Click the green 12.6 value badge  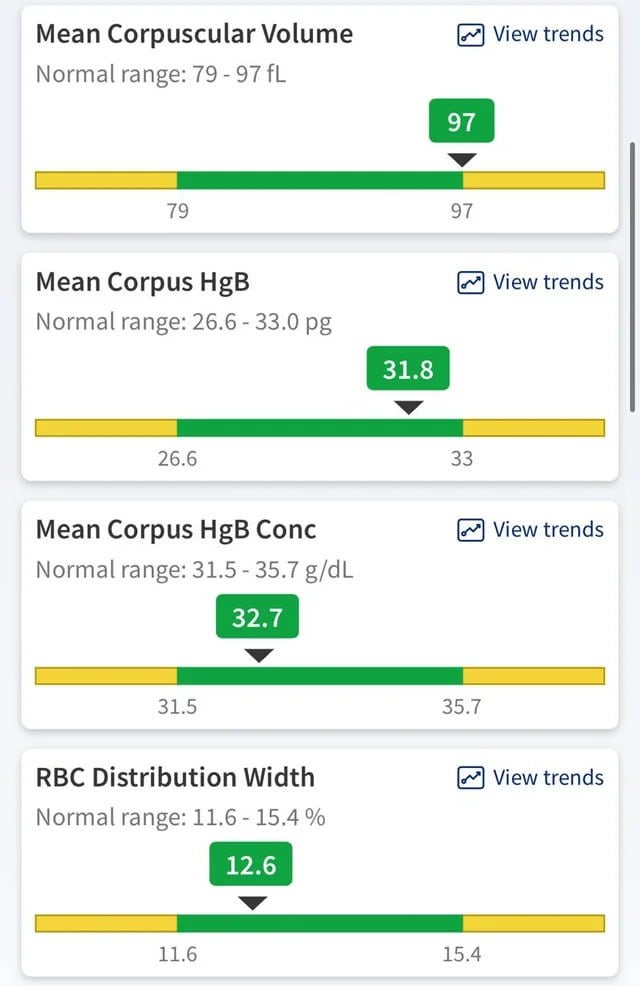point(251,865)
